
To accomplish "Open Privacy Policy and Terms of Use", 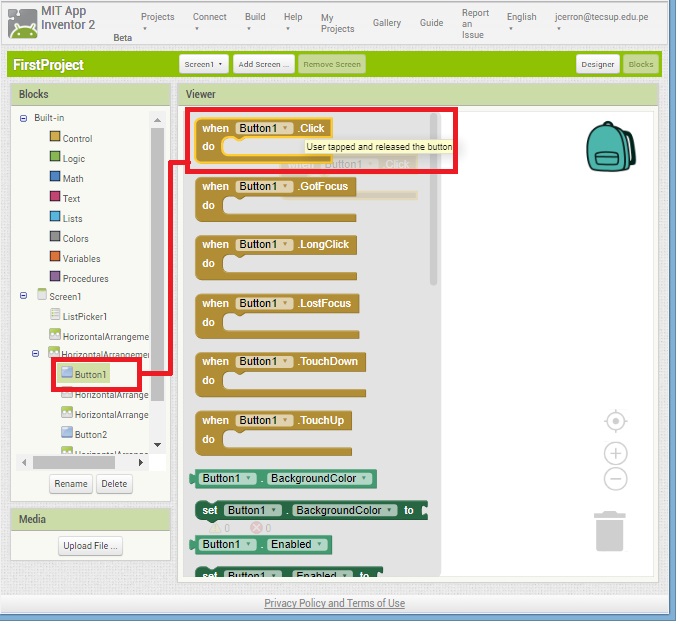I will point(334,603).
